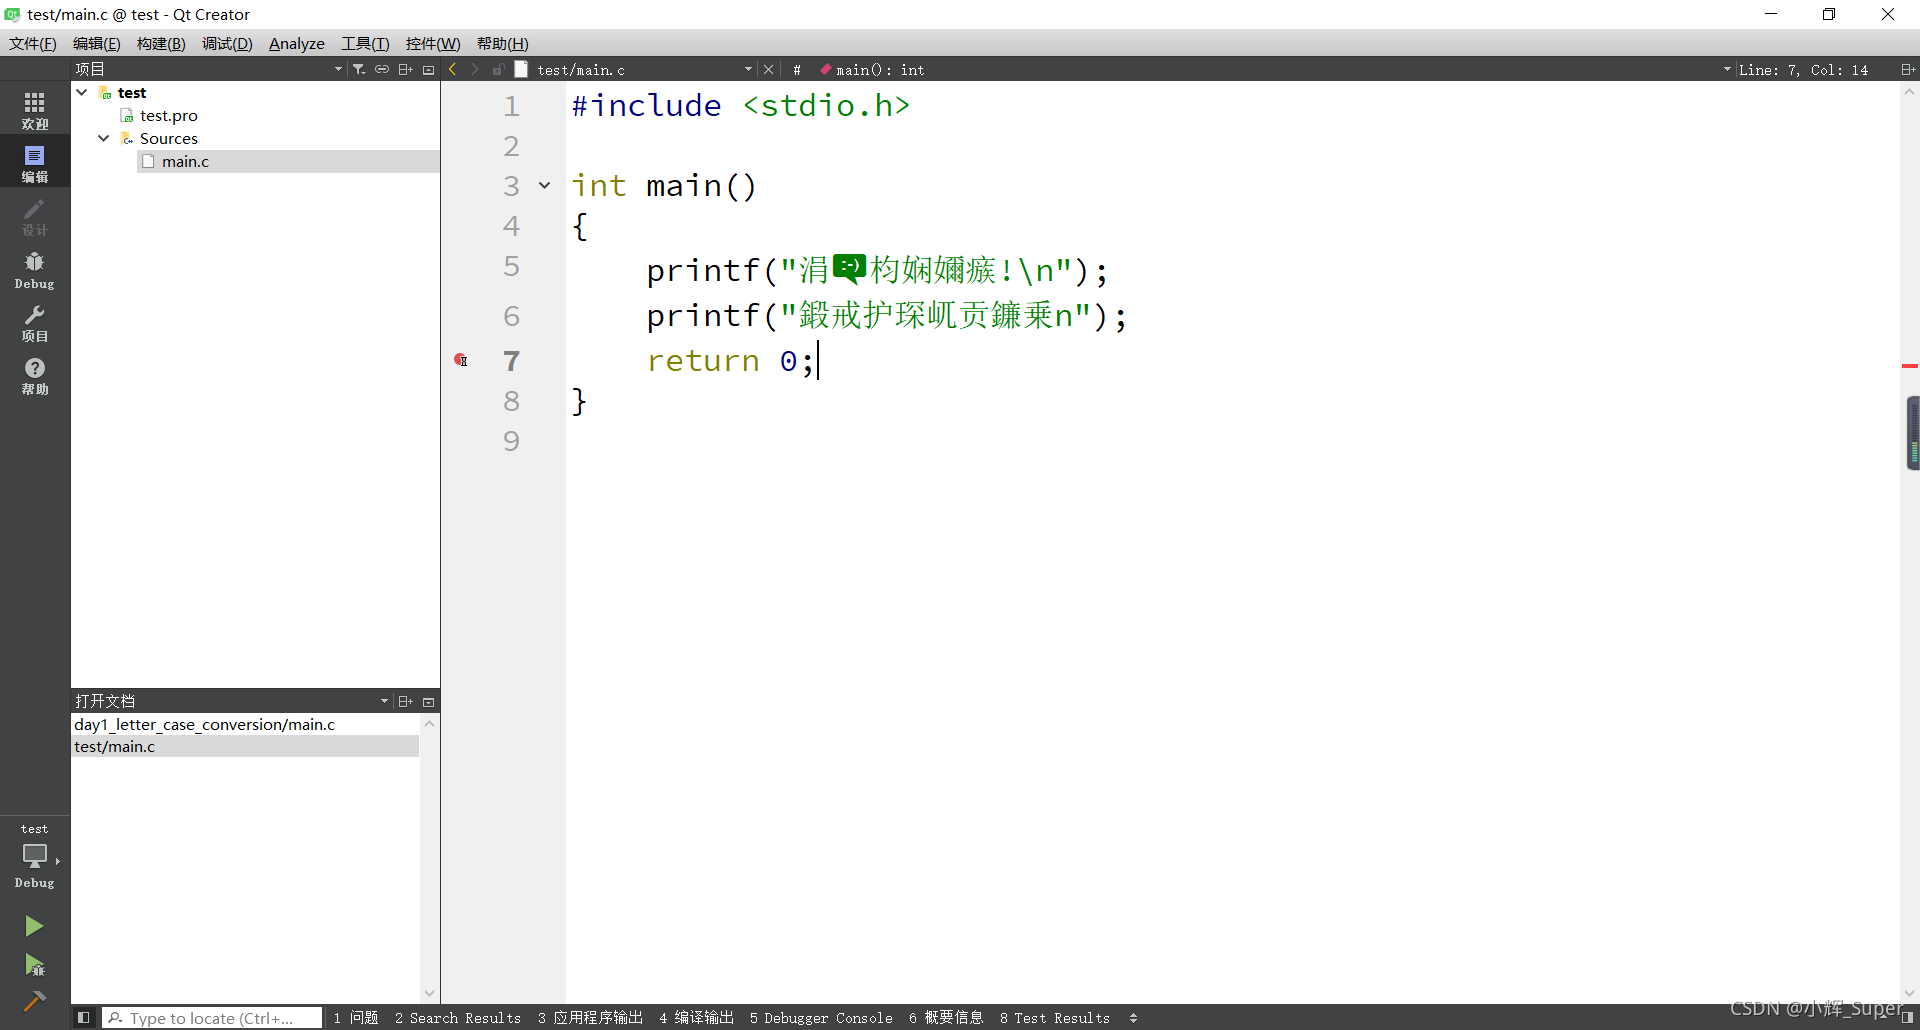Click the # symbol outline button
The image size is (1920, 1030).
797,70
